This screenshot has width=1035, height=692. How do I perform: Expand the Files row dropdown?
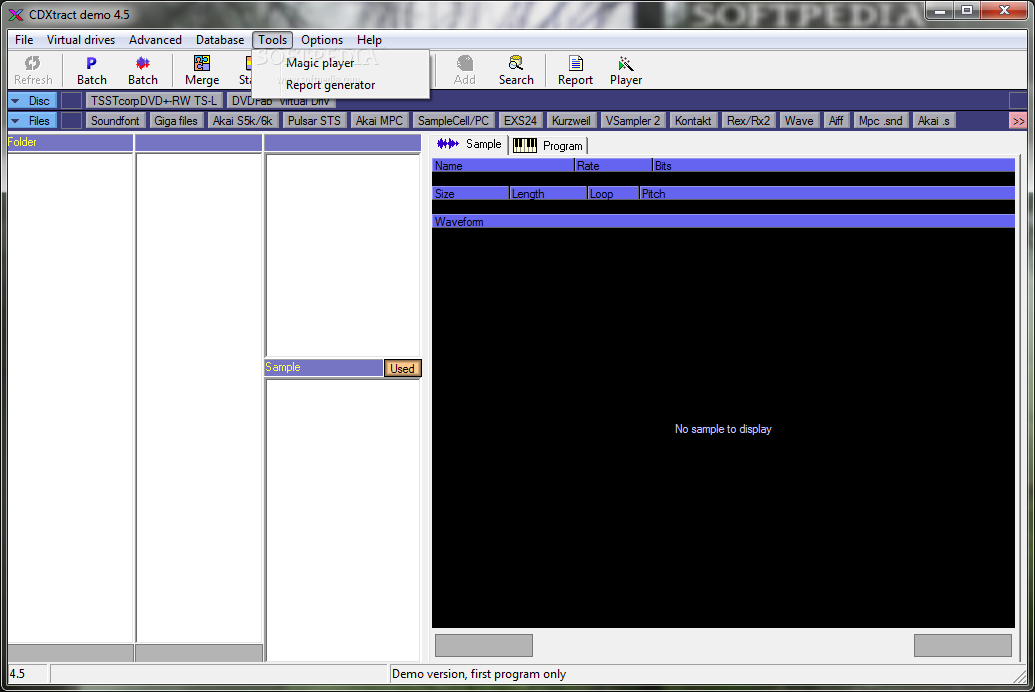(x=15, y=121)
